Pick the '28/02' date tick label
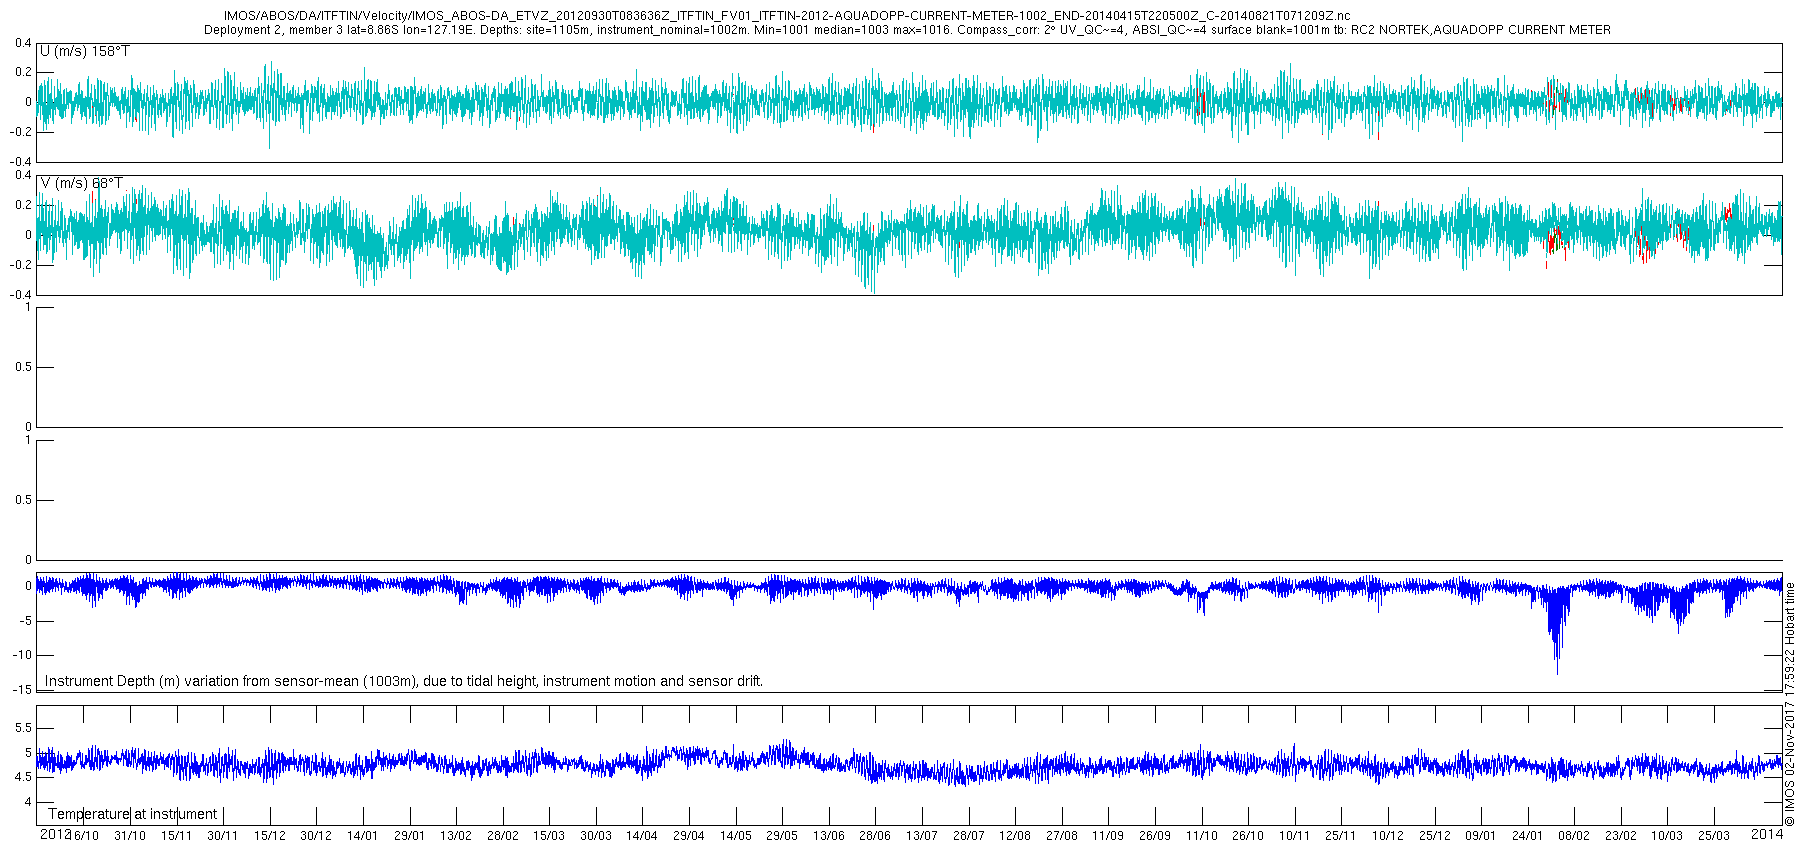 tap(502, 836)
